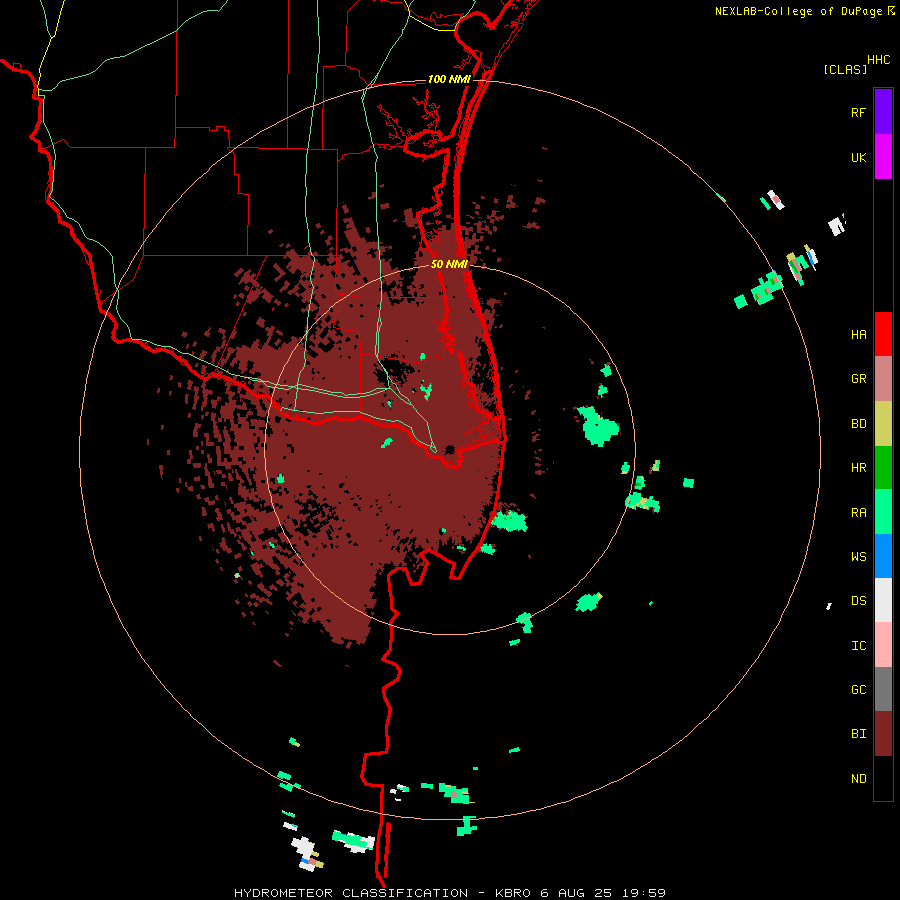Screen dimensions: 900x900
Task: Click the WS blue legend swatch
Action: pos(883,556)
